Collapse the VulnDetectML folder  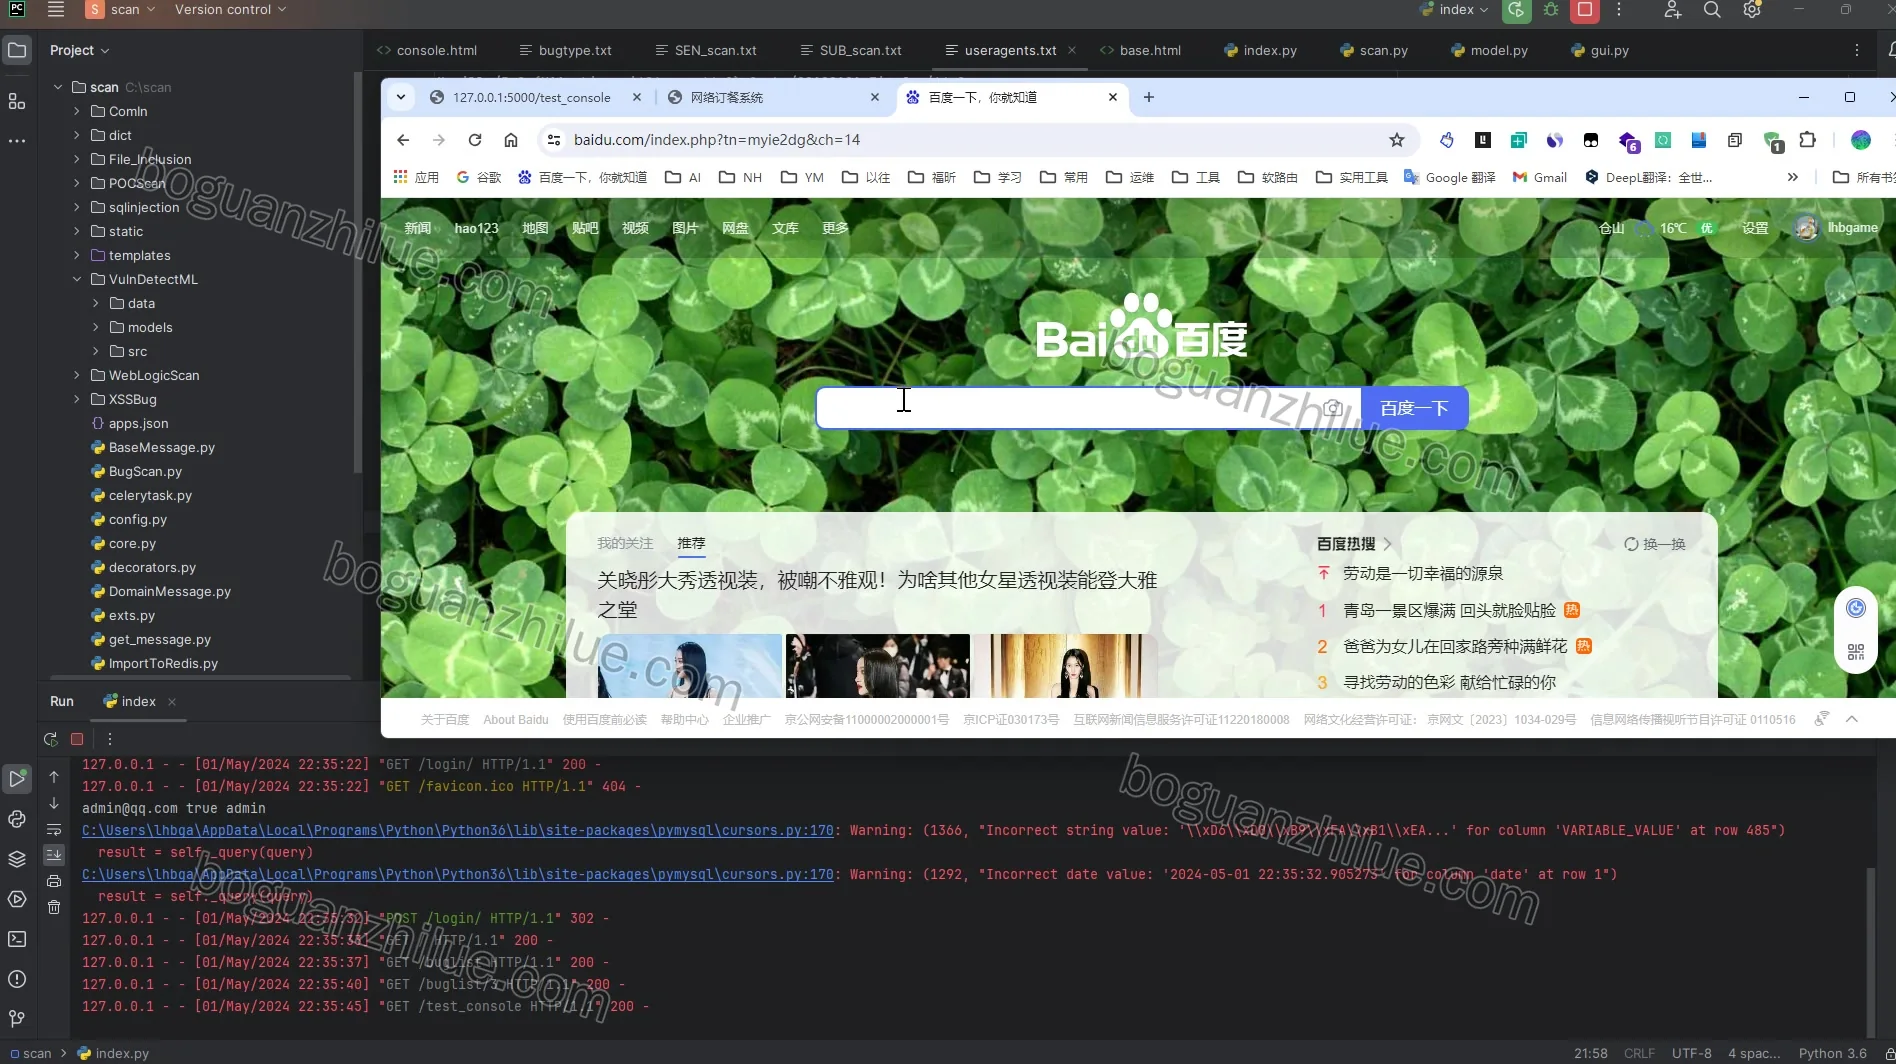[x=77, y=279]
